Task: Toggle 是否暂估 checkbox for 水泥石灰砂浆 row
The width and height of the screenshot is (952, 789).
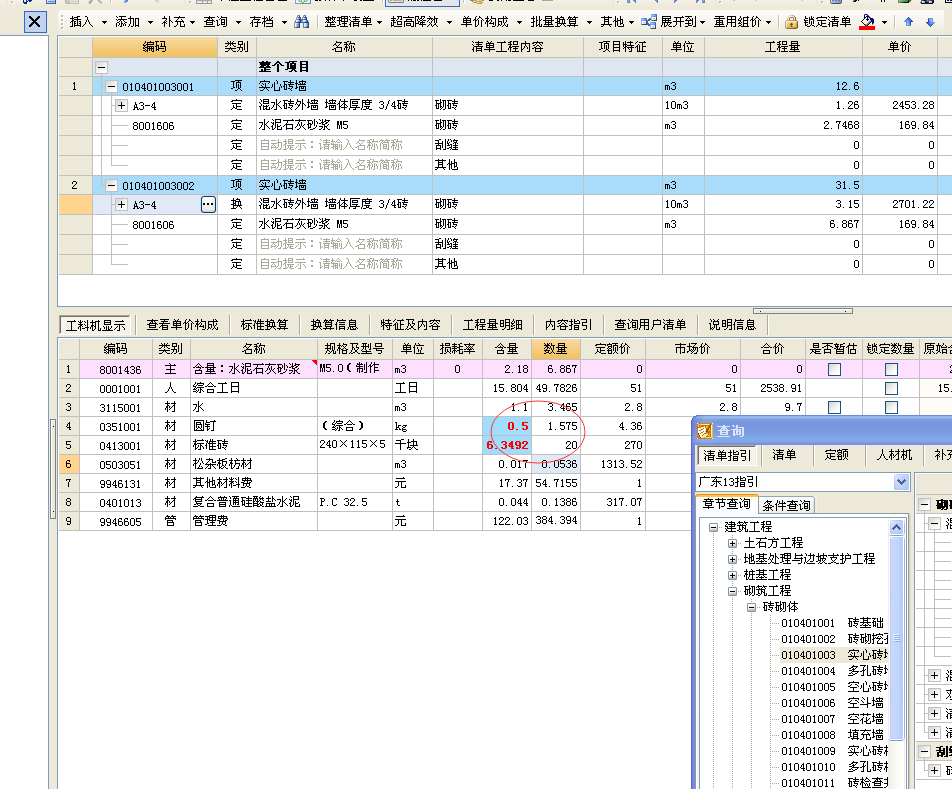Action: pyautogui.click(x=834, y=369)
